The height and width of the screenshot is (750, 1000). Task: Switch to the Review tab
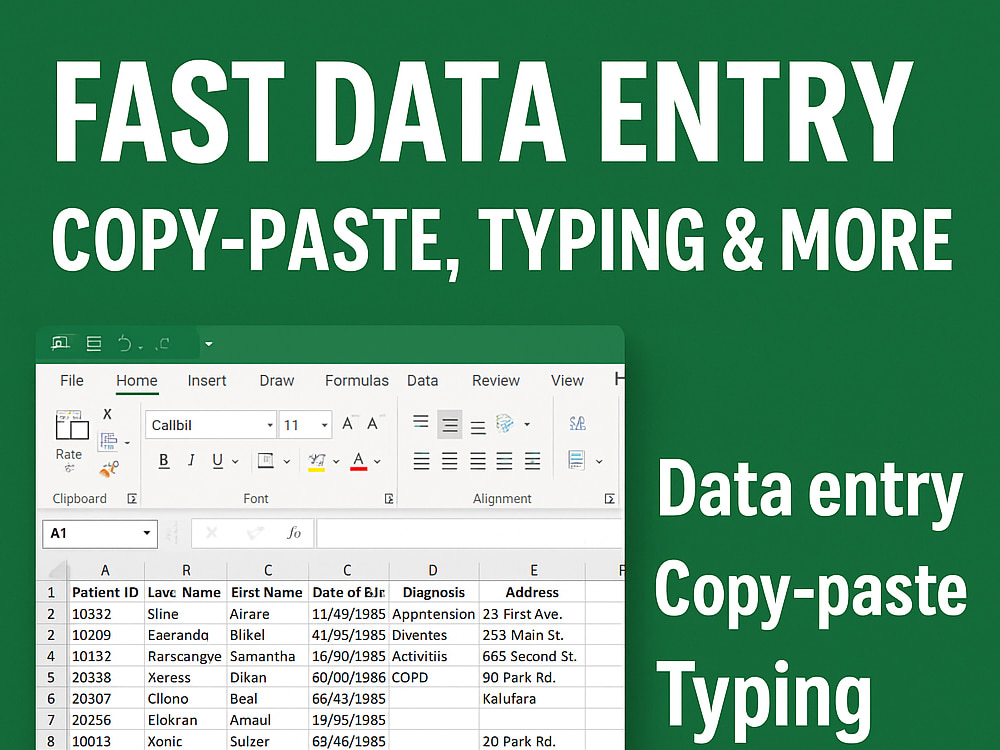point(496,381)
